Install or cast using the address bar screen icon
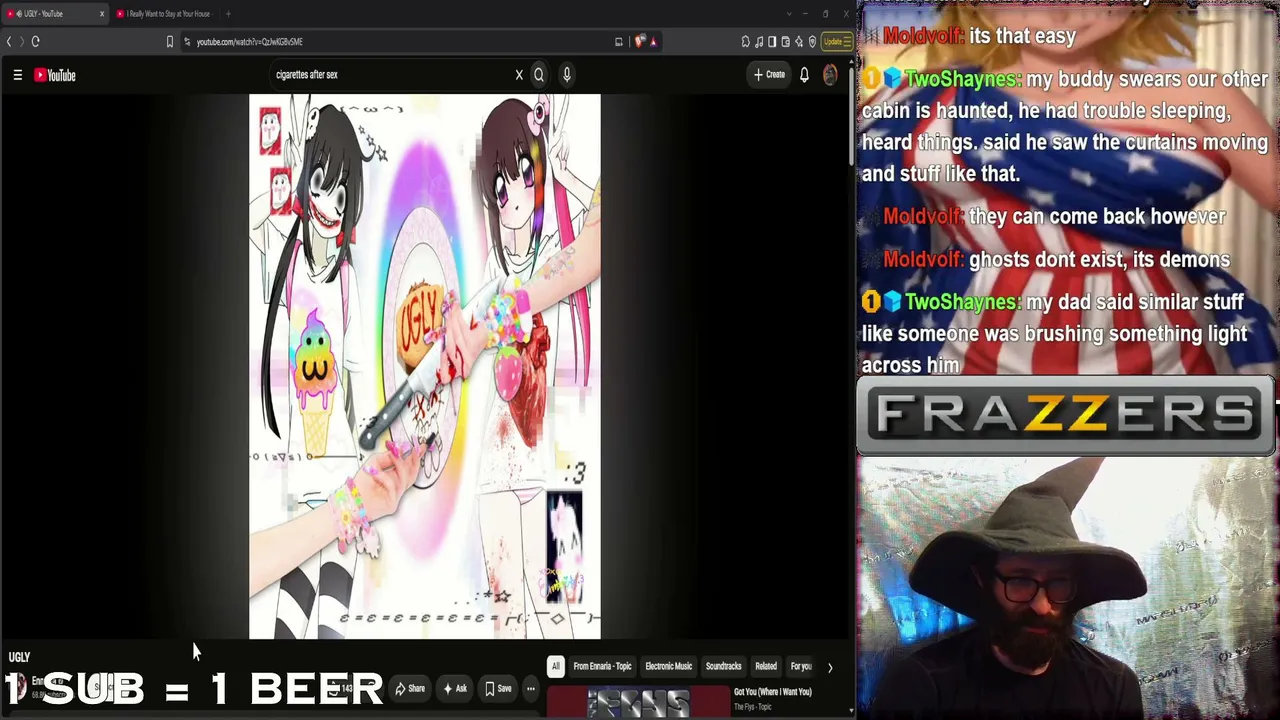The width and height of the screenshot is (1280, 720). coord(619,42)
